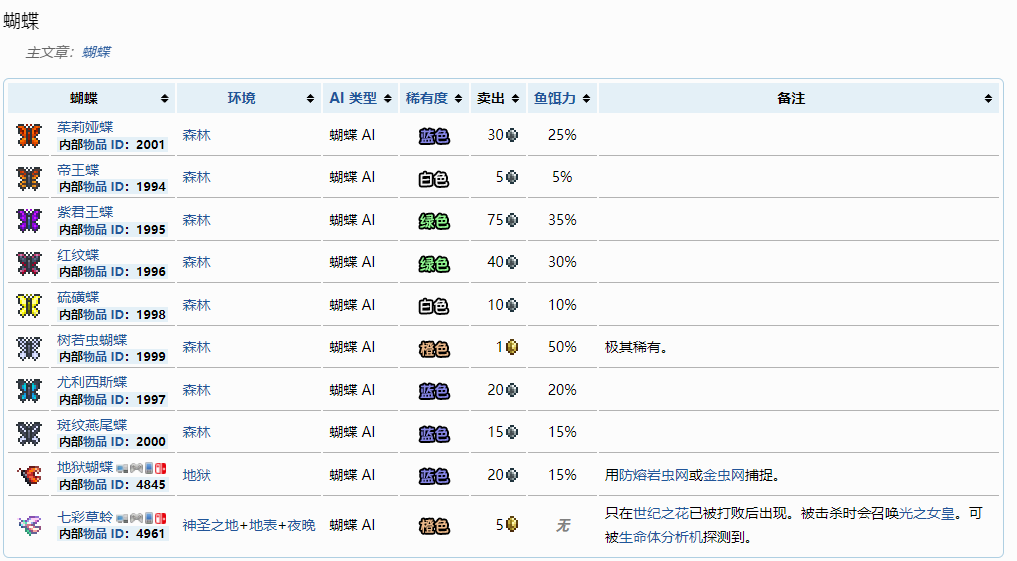Open the 稀有度 column header link
1017x561 pixels.
click(426, 98)
